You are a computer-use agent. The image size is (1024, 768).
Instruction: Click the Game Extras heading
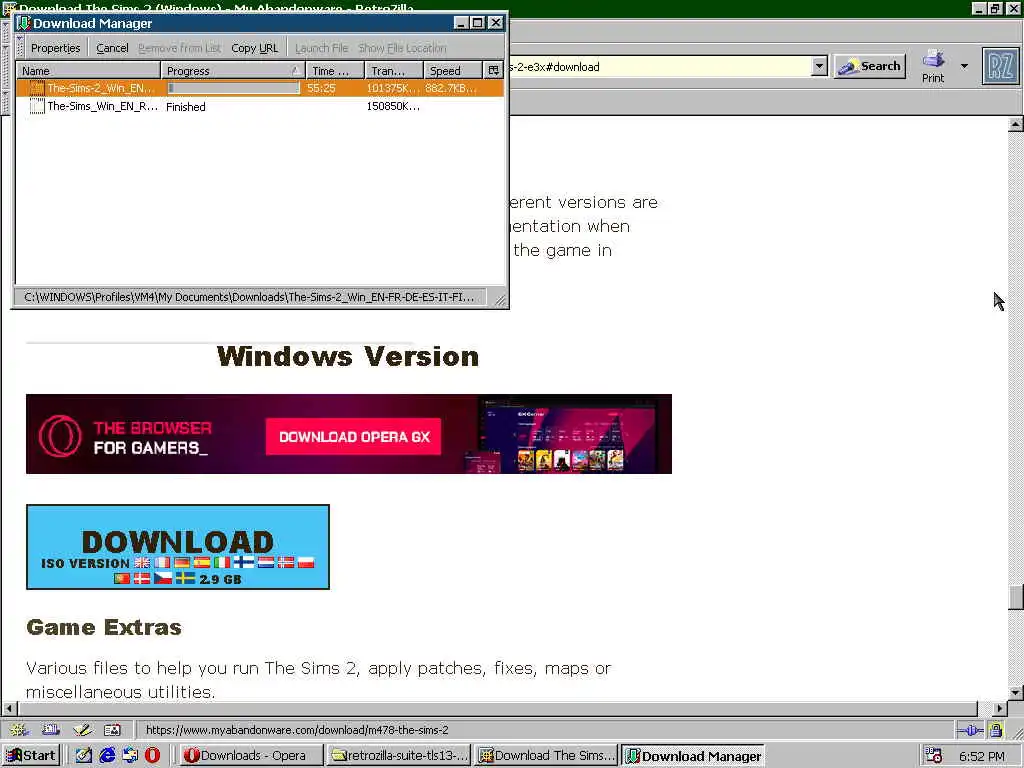[x=104, y=627]
